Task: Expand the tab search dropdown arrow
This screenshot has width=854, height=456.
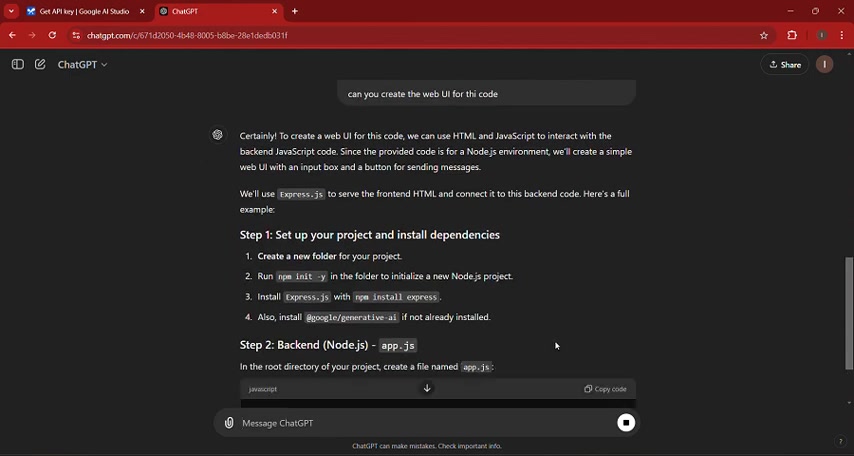Action: (11, 11)
